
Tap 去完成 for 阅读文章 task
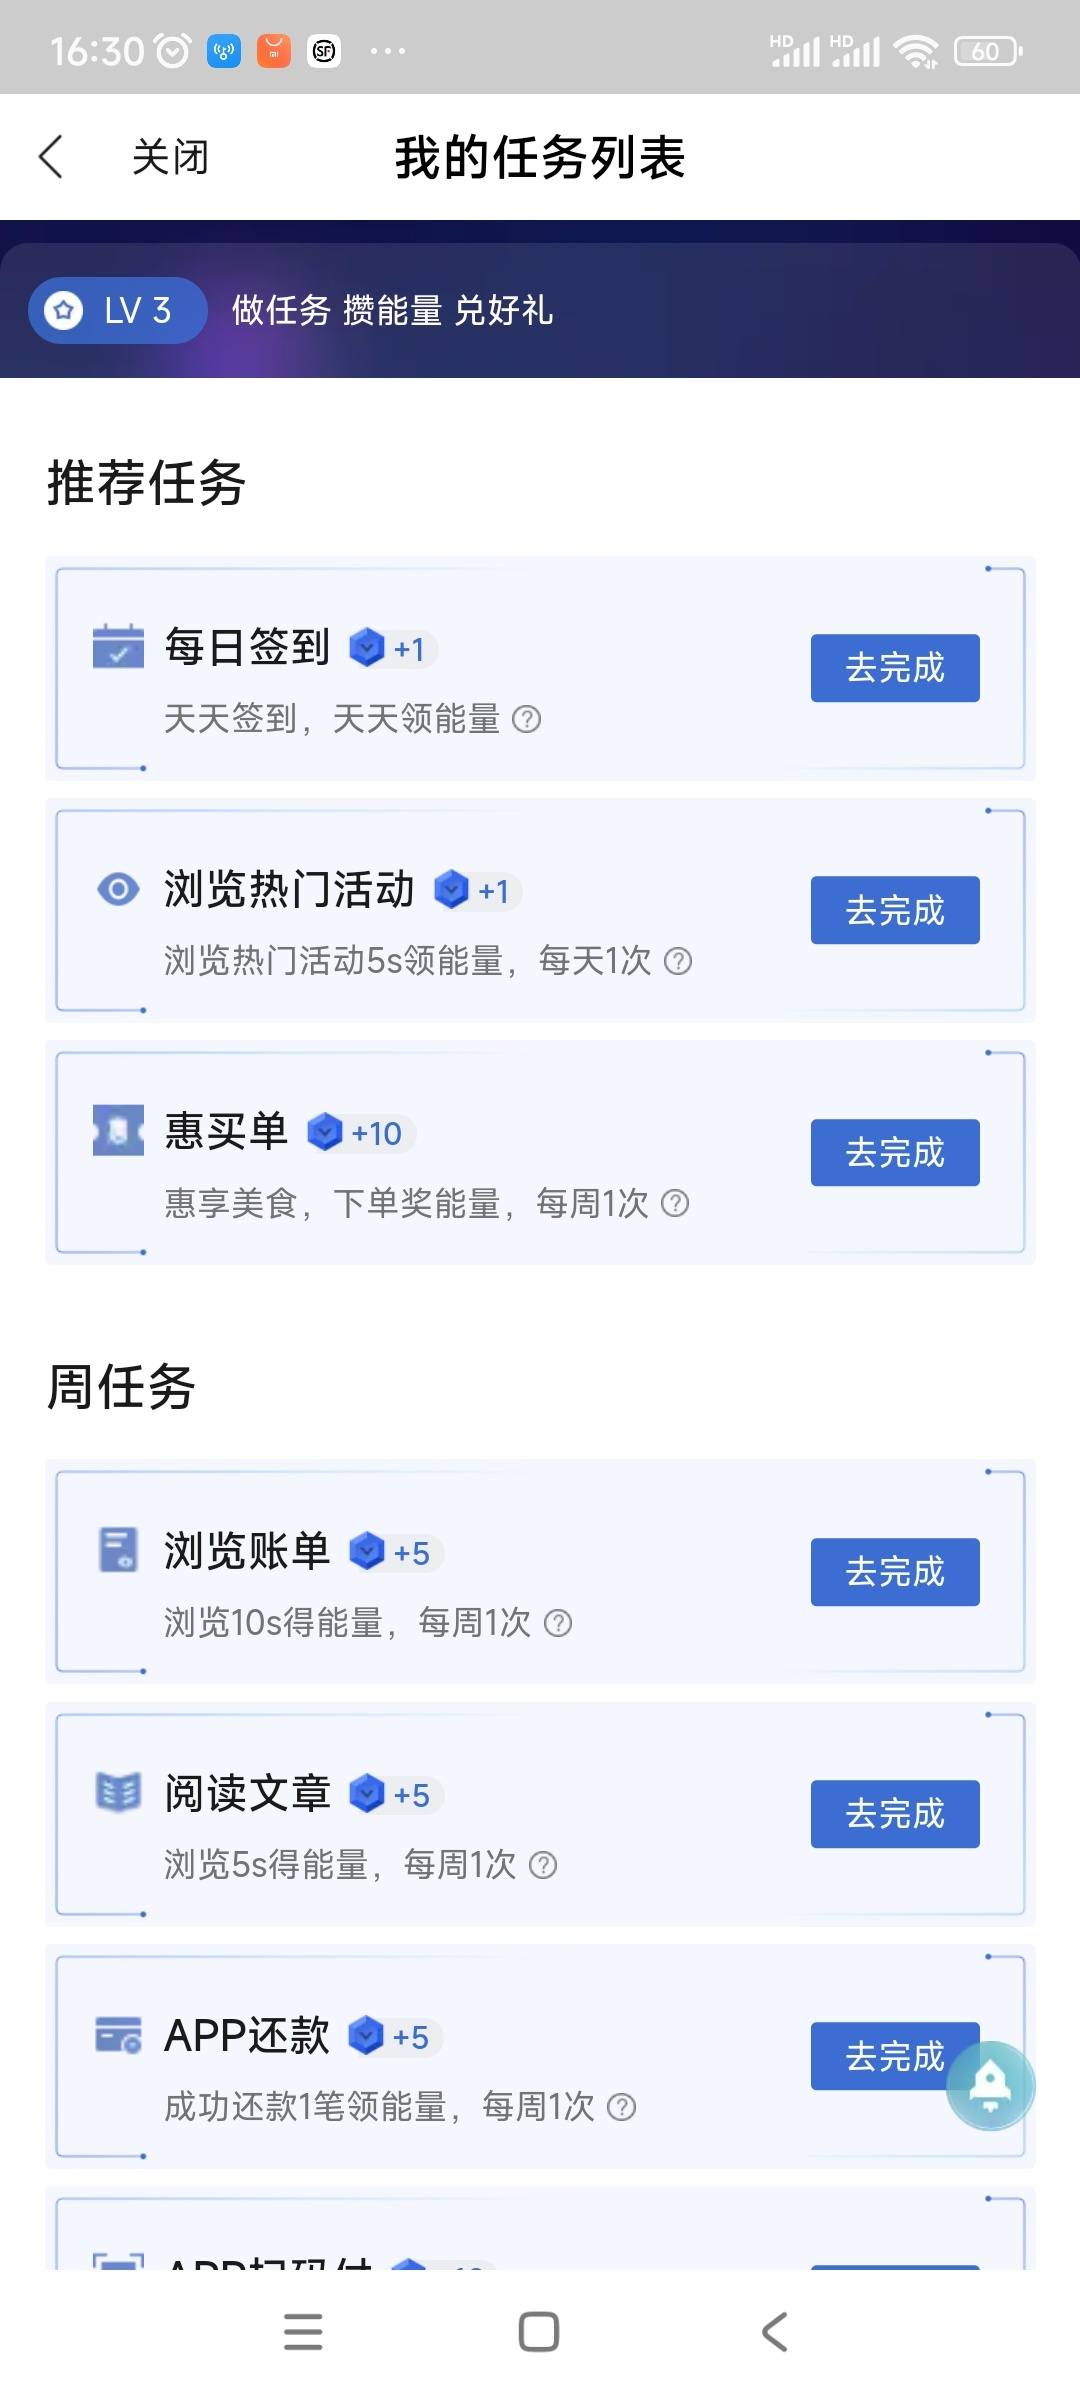[895, 1814]
